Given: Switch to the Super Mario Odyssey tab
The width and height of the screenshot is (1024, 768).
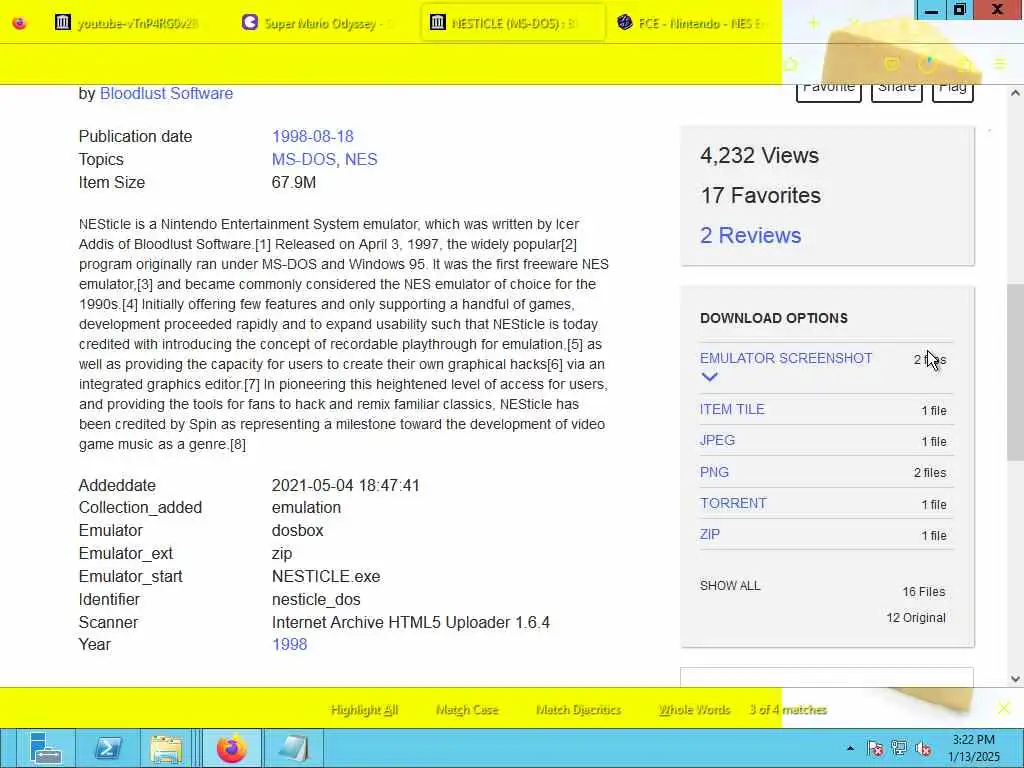Looking at the screenshot, I should 320,24.
